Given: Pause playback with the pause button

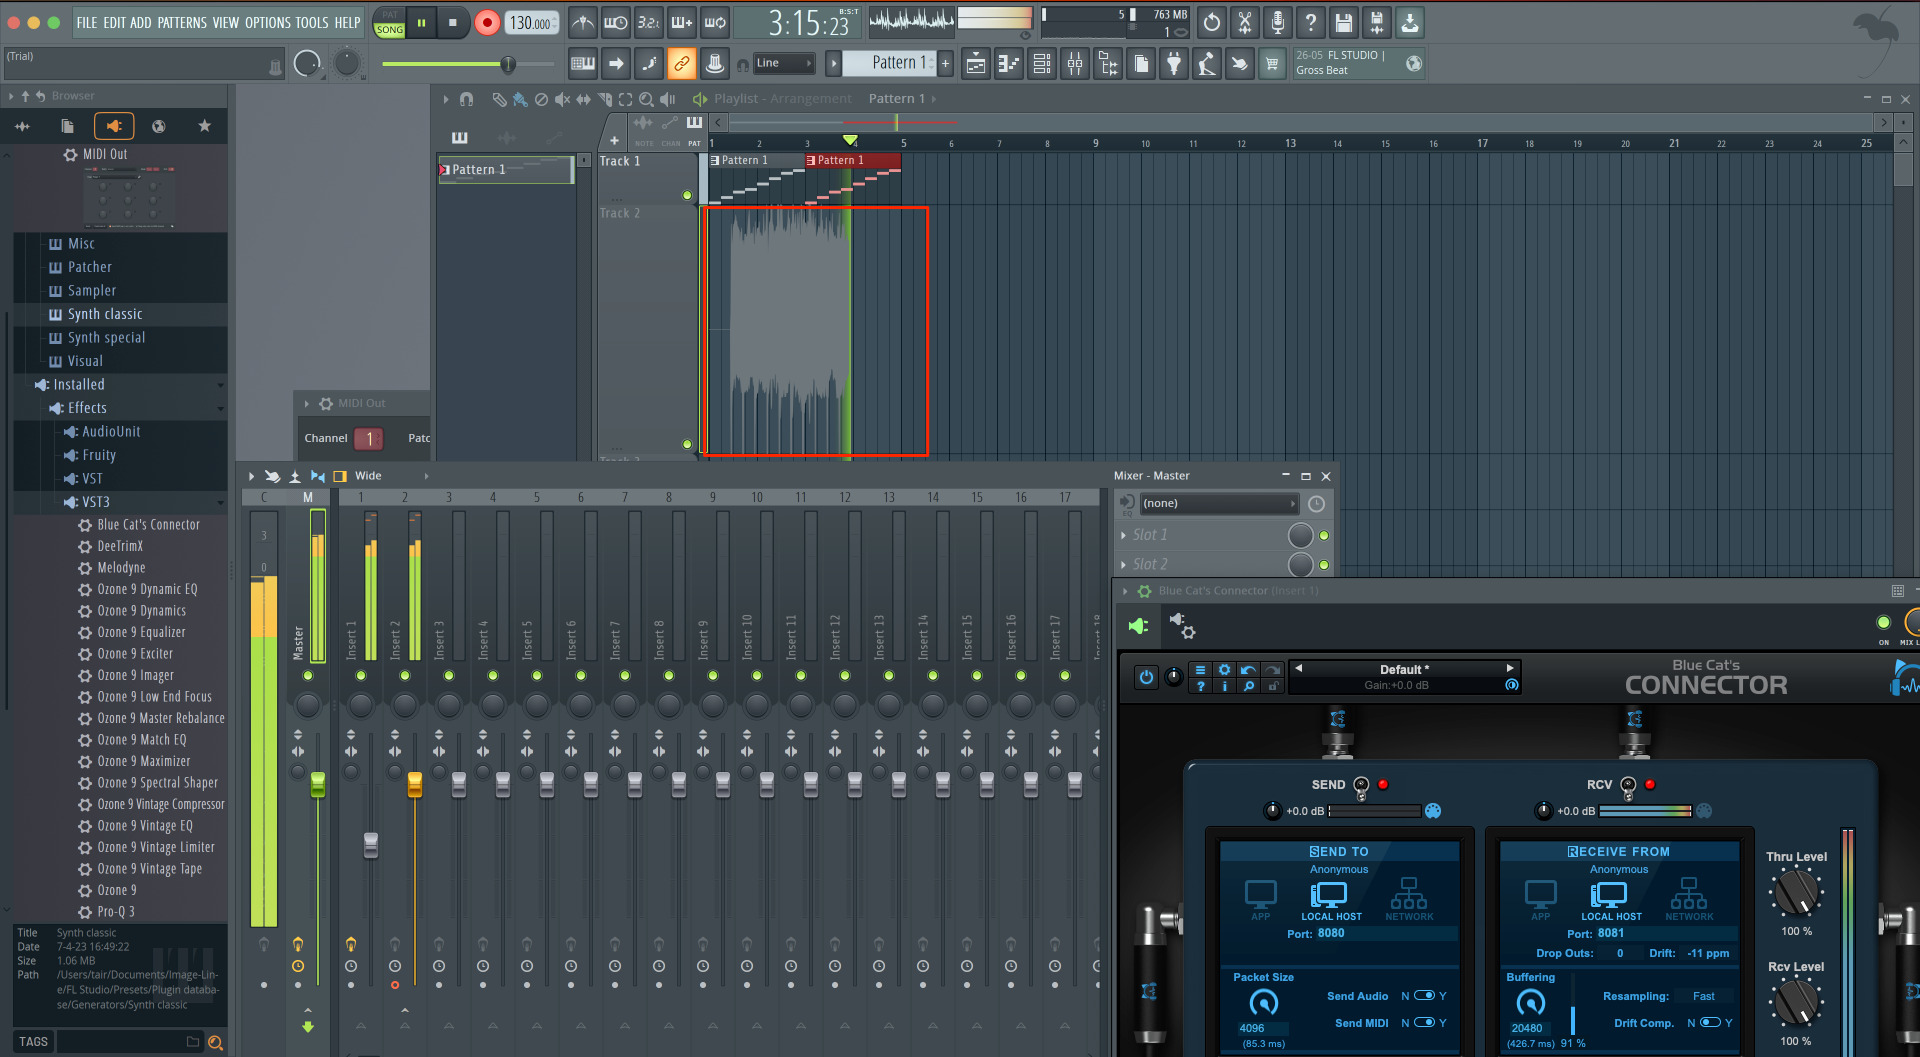Looking at the screenshot, I should pos(422,23).
